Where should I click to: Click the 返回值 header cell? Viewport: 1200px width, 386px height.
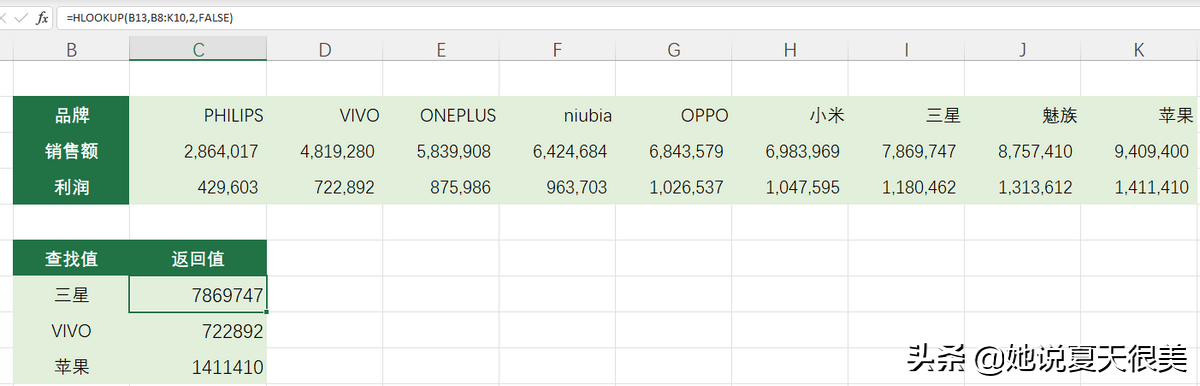pos(198,259)
